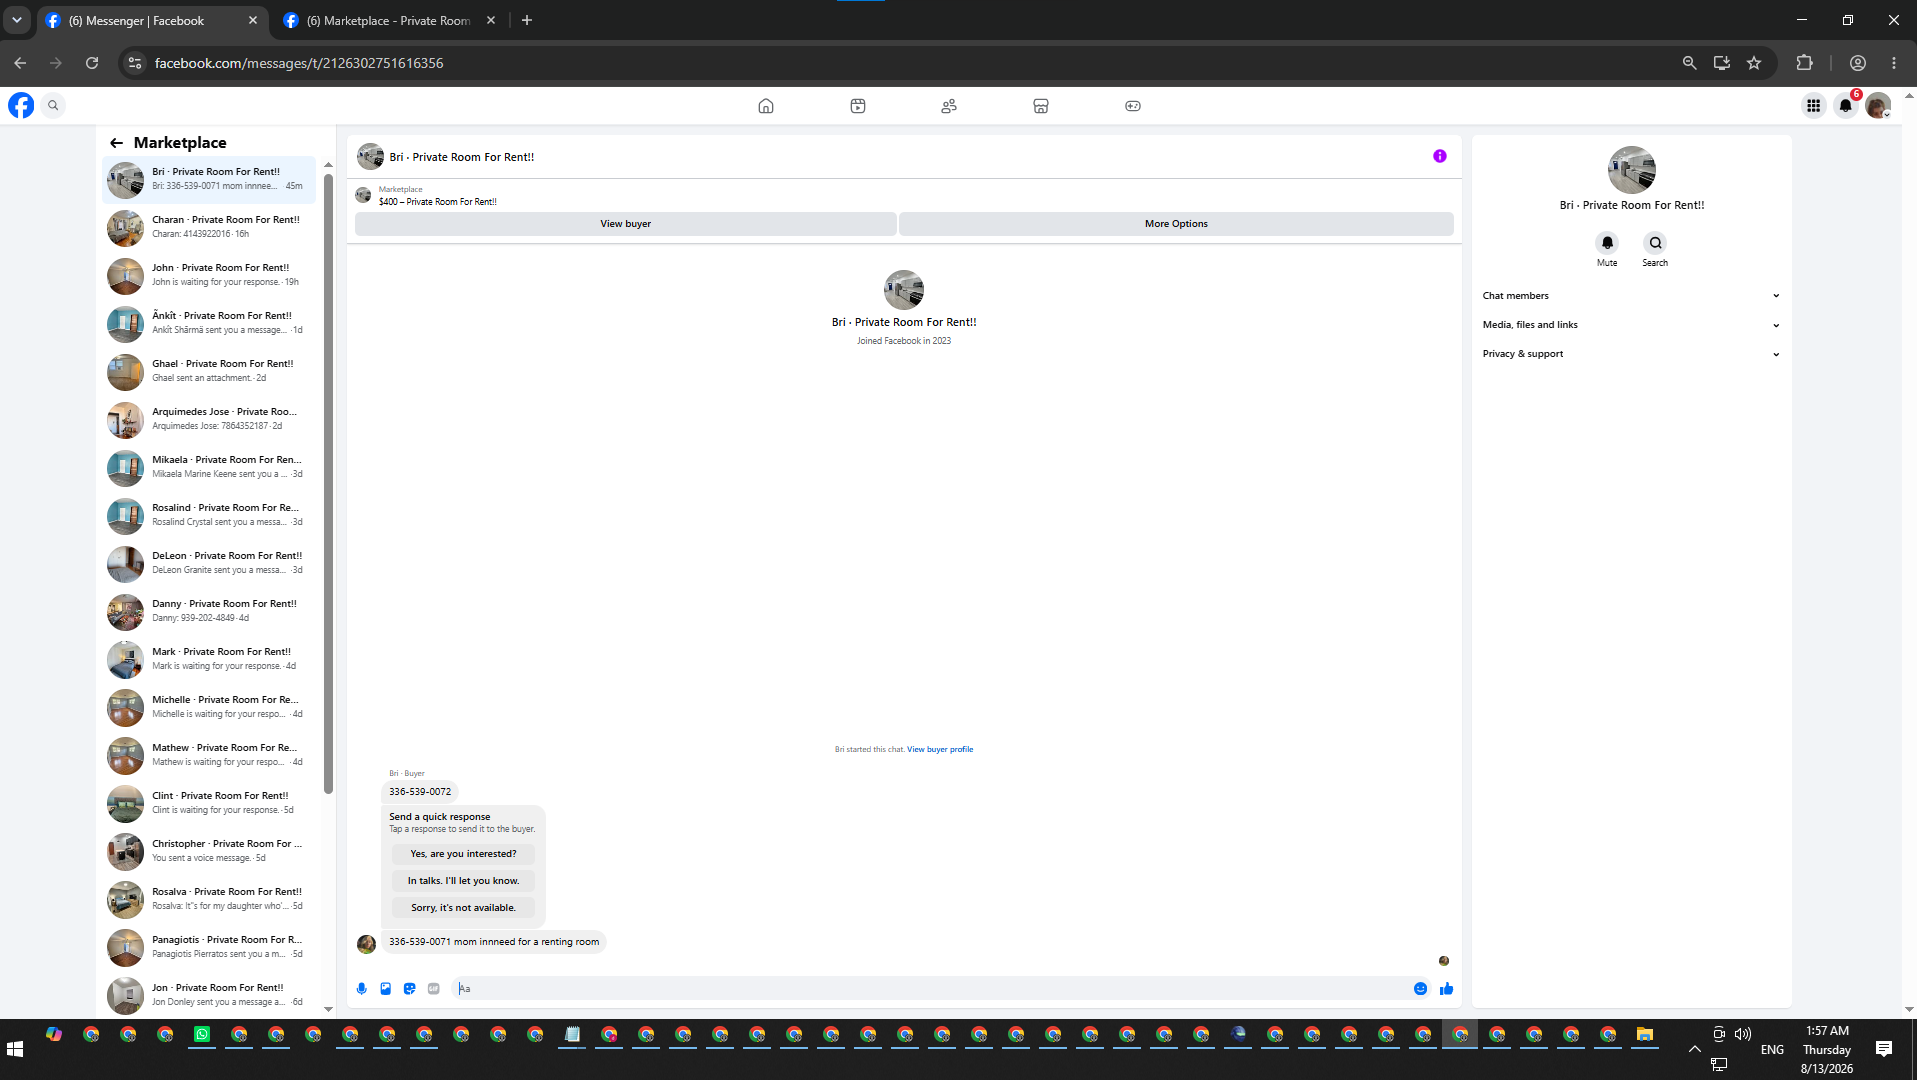The height and width of the screenshot is (1080, 1917).
Task: Send a voice clip microphone icon
Action: point(362,989)
